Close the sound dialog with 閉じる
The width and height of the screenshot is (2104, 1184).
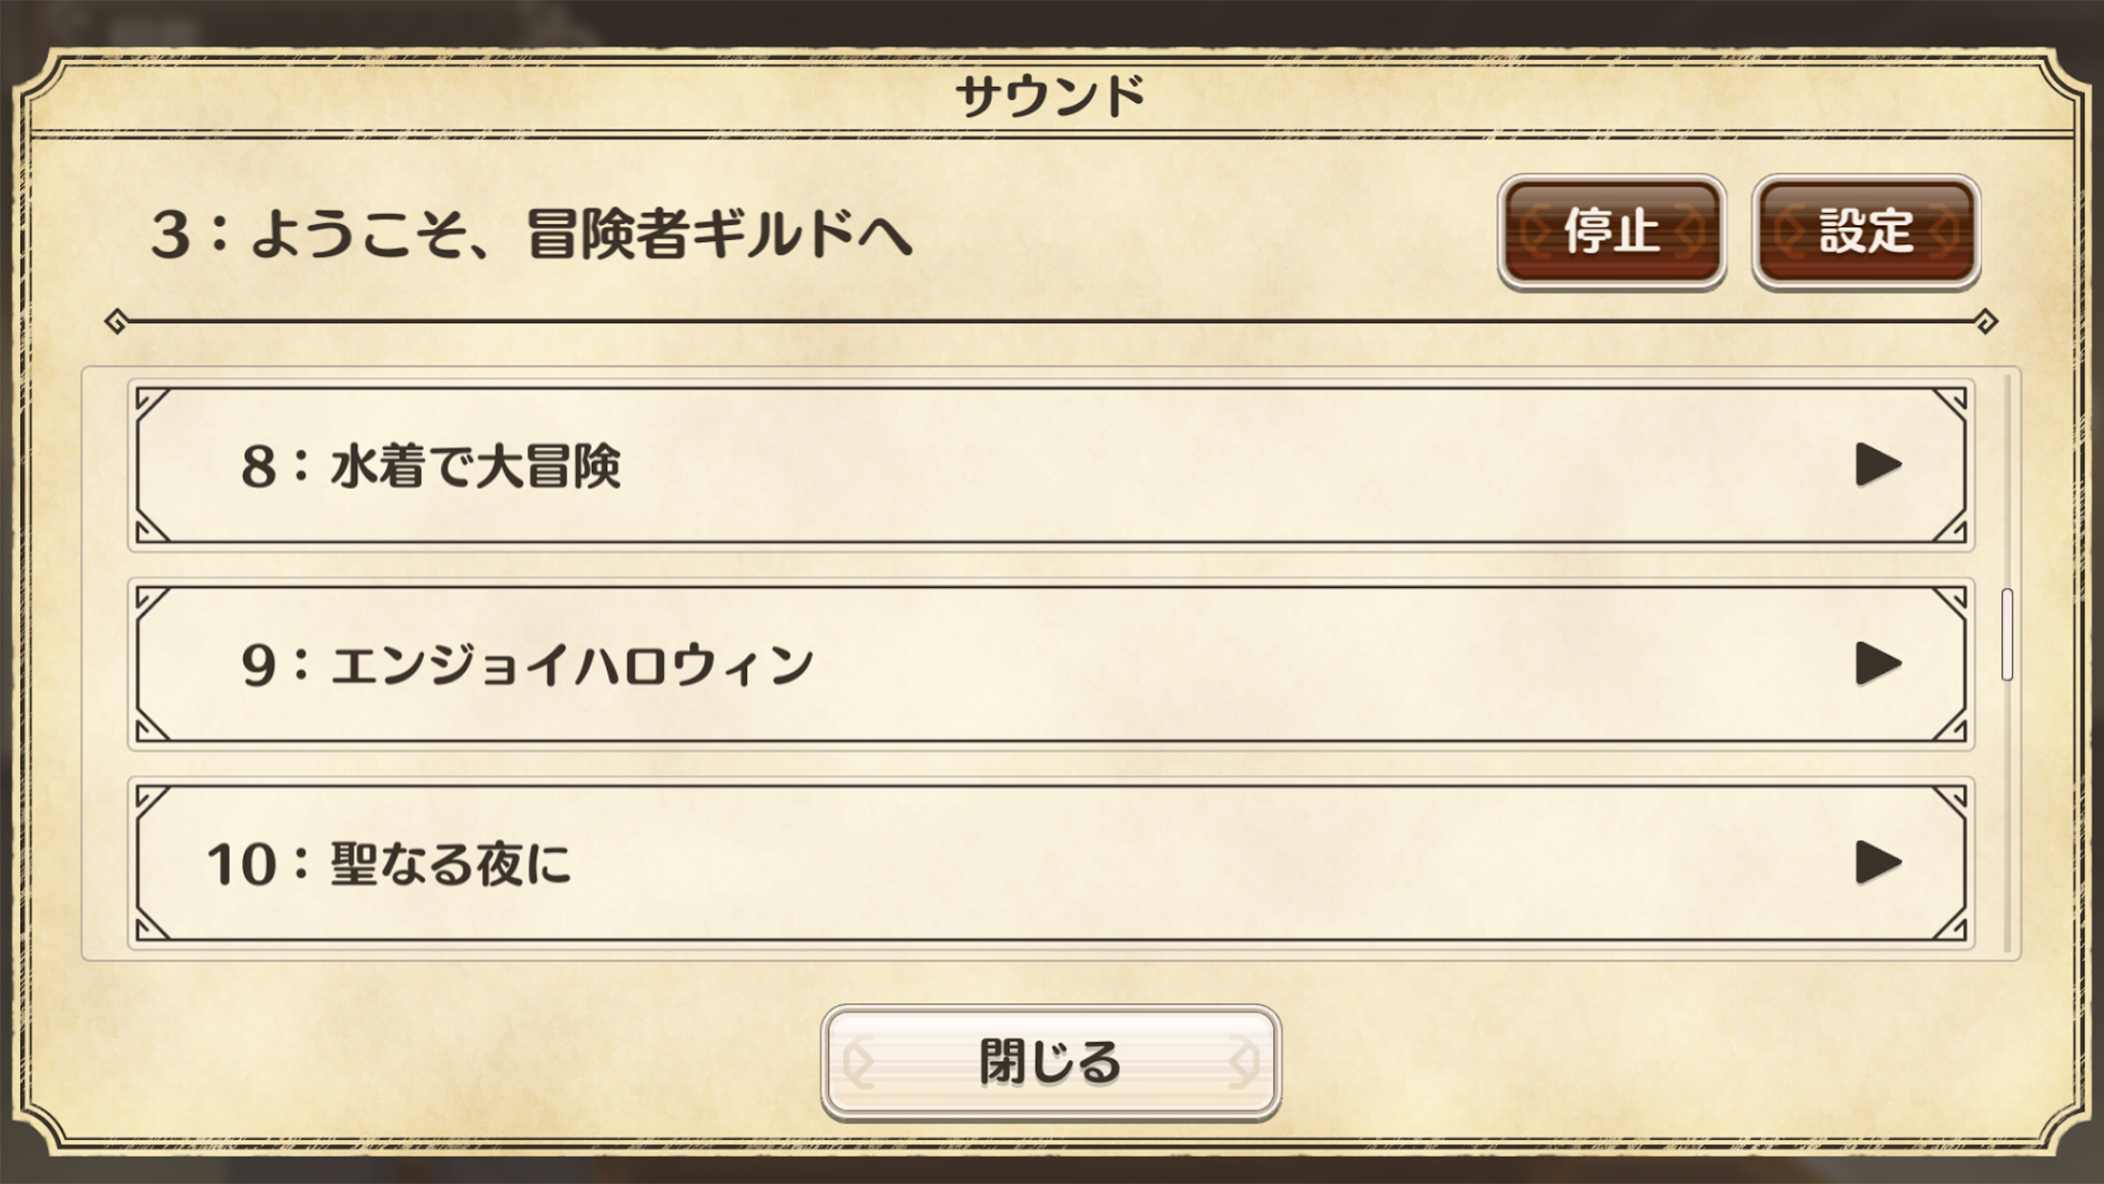(x=1050, y=1062)
